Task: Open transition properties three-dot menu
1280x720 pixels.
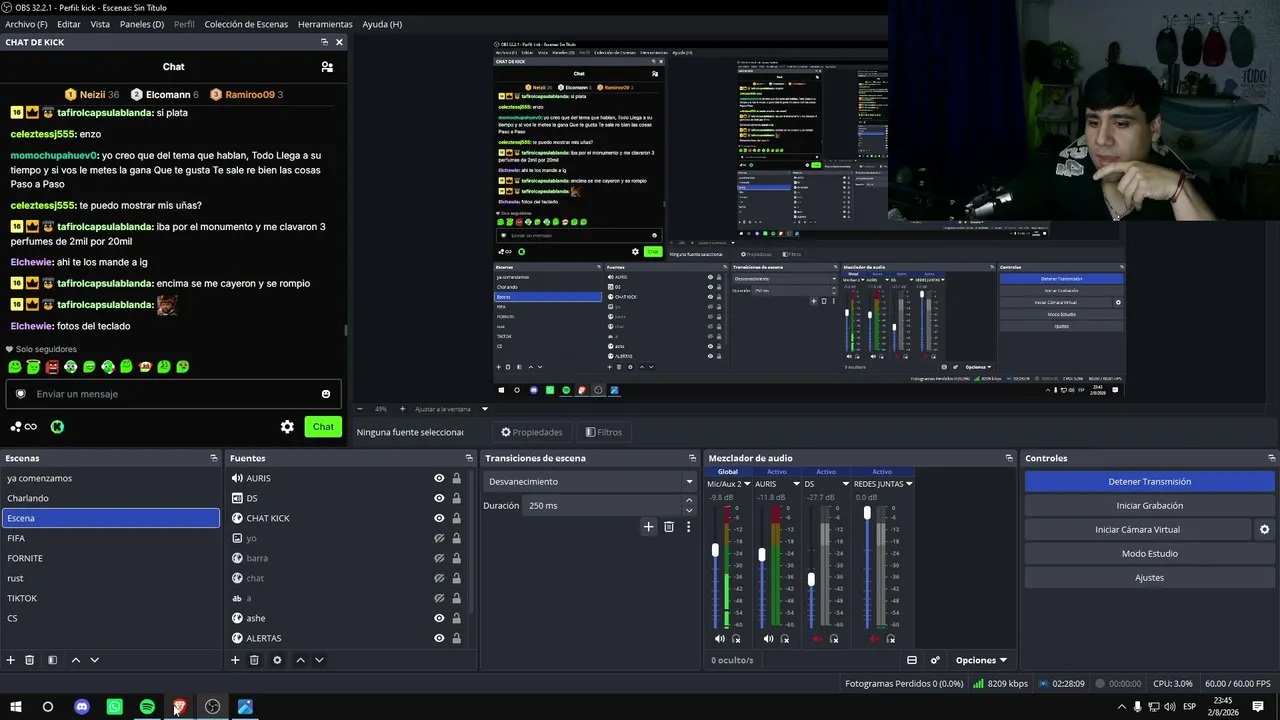Action: (688, 527)
